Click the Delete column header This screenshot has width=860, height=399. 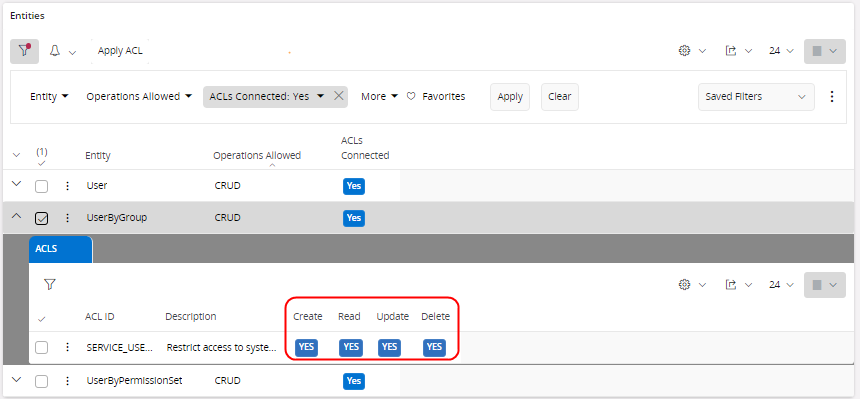point(435,317)
